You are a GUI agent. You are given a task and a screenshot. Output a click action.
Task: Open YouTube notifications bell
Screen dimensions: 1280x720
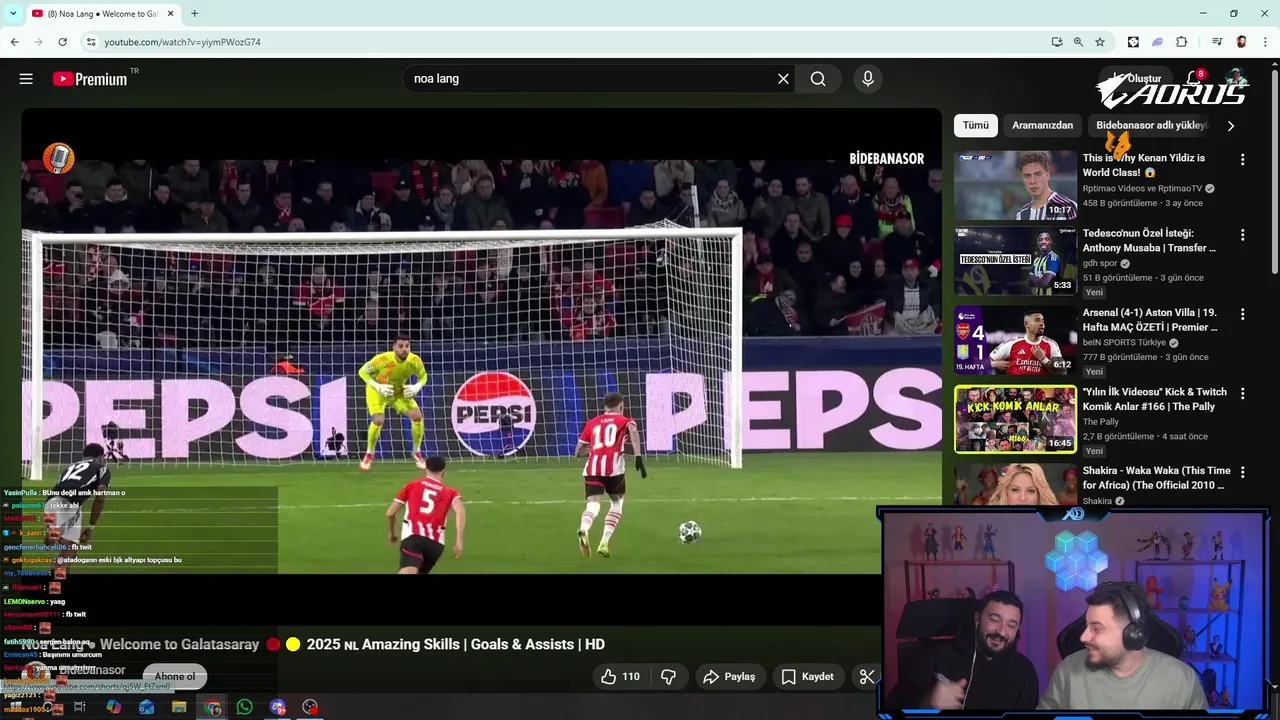point(1194,78)
